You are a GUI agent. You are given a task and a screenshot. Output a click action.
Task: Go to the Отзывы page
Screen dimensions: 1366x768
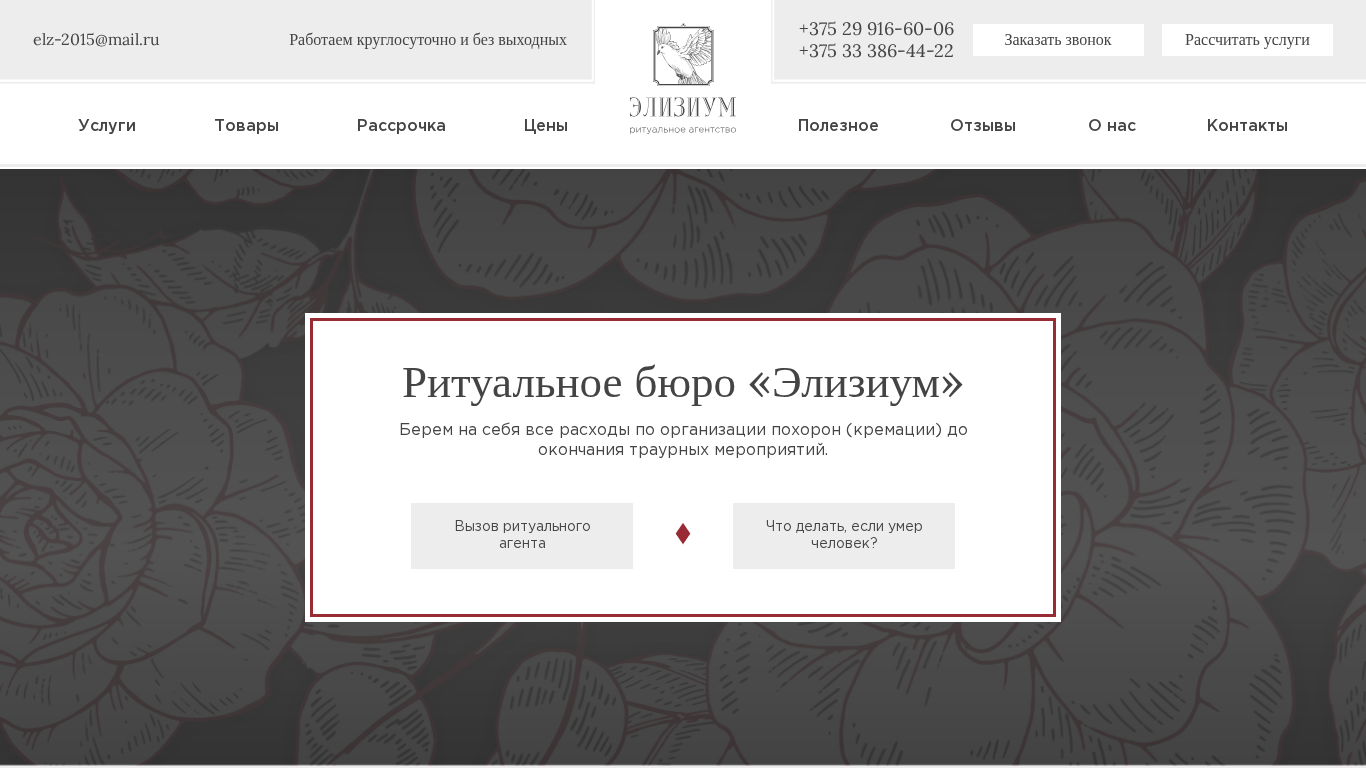pyautogui.click(x=983, y=126)
